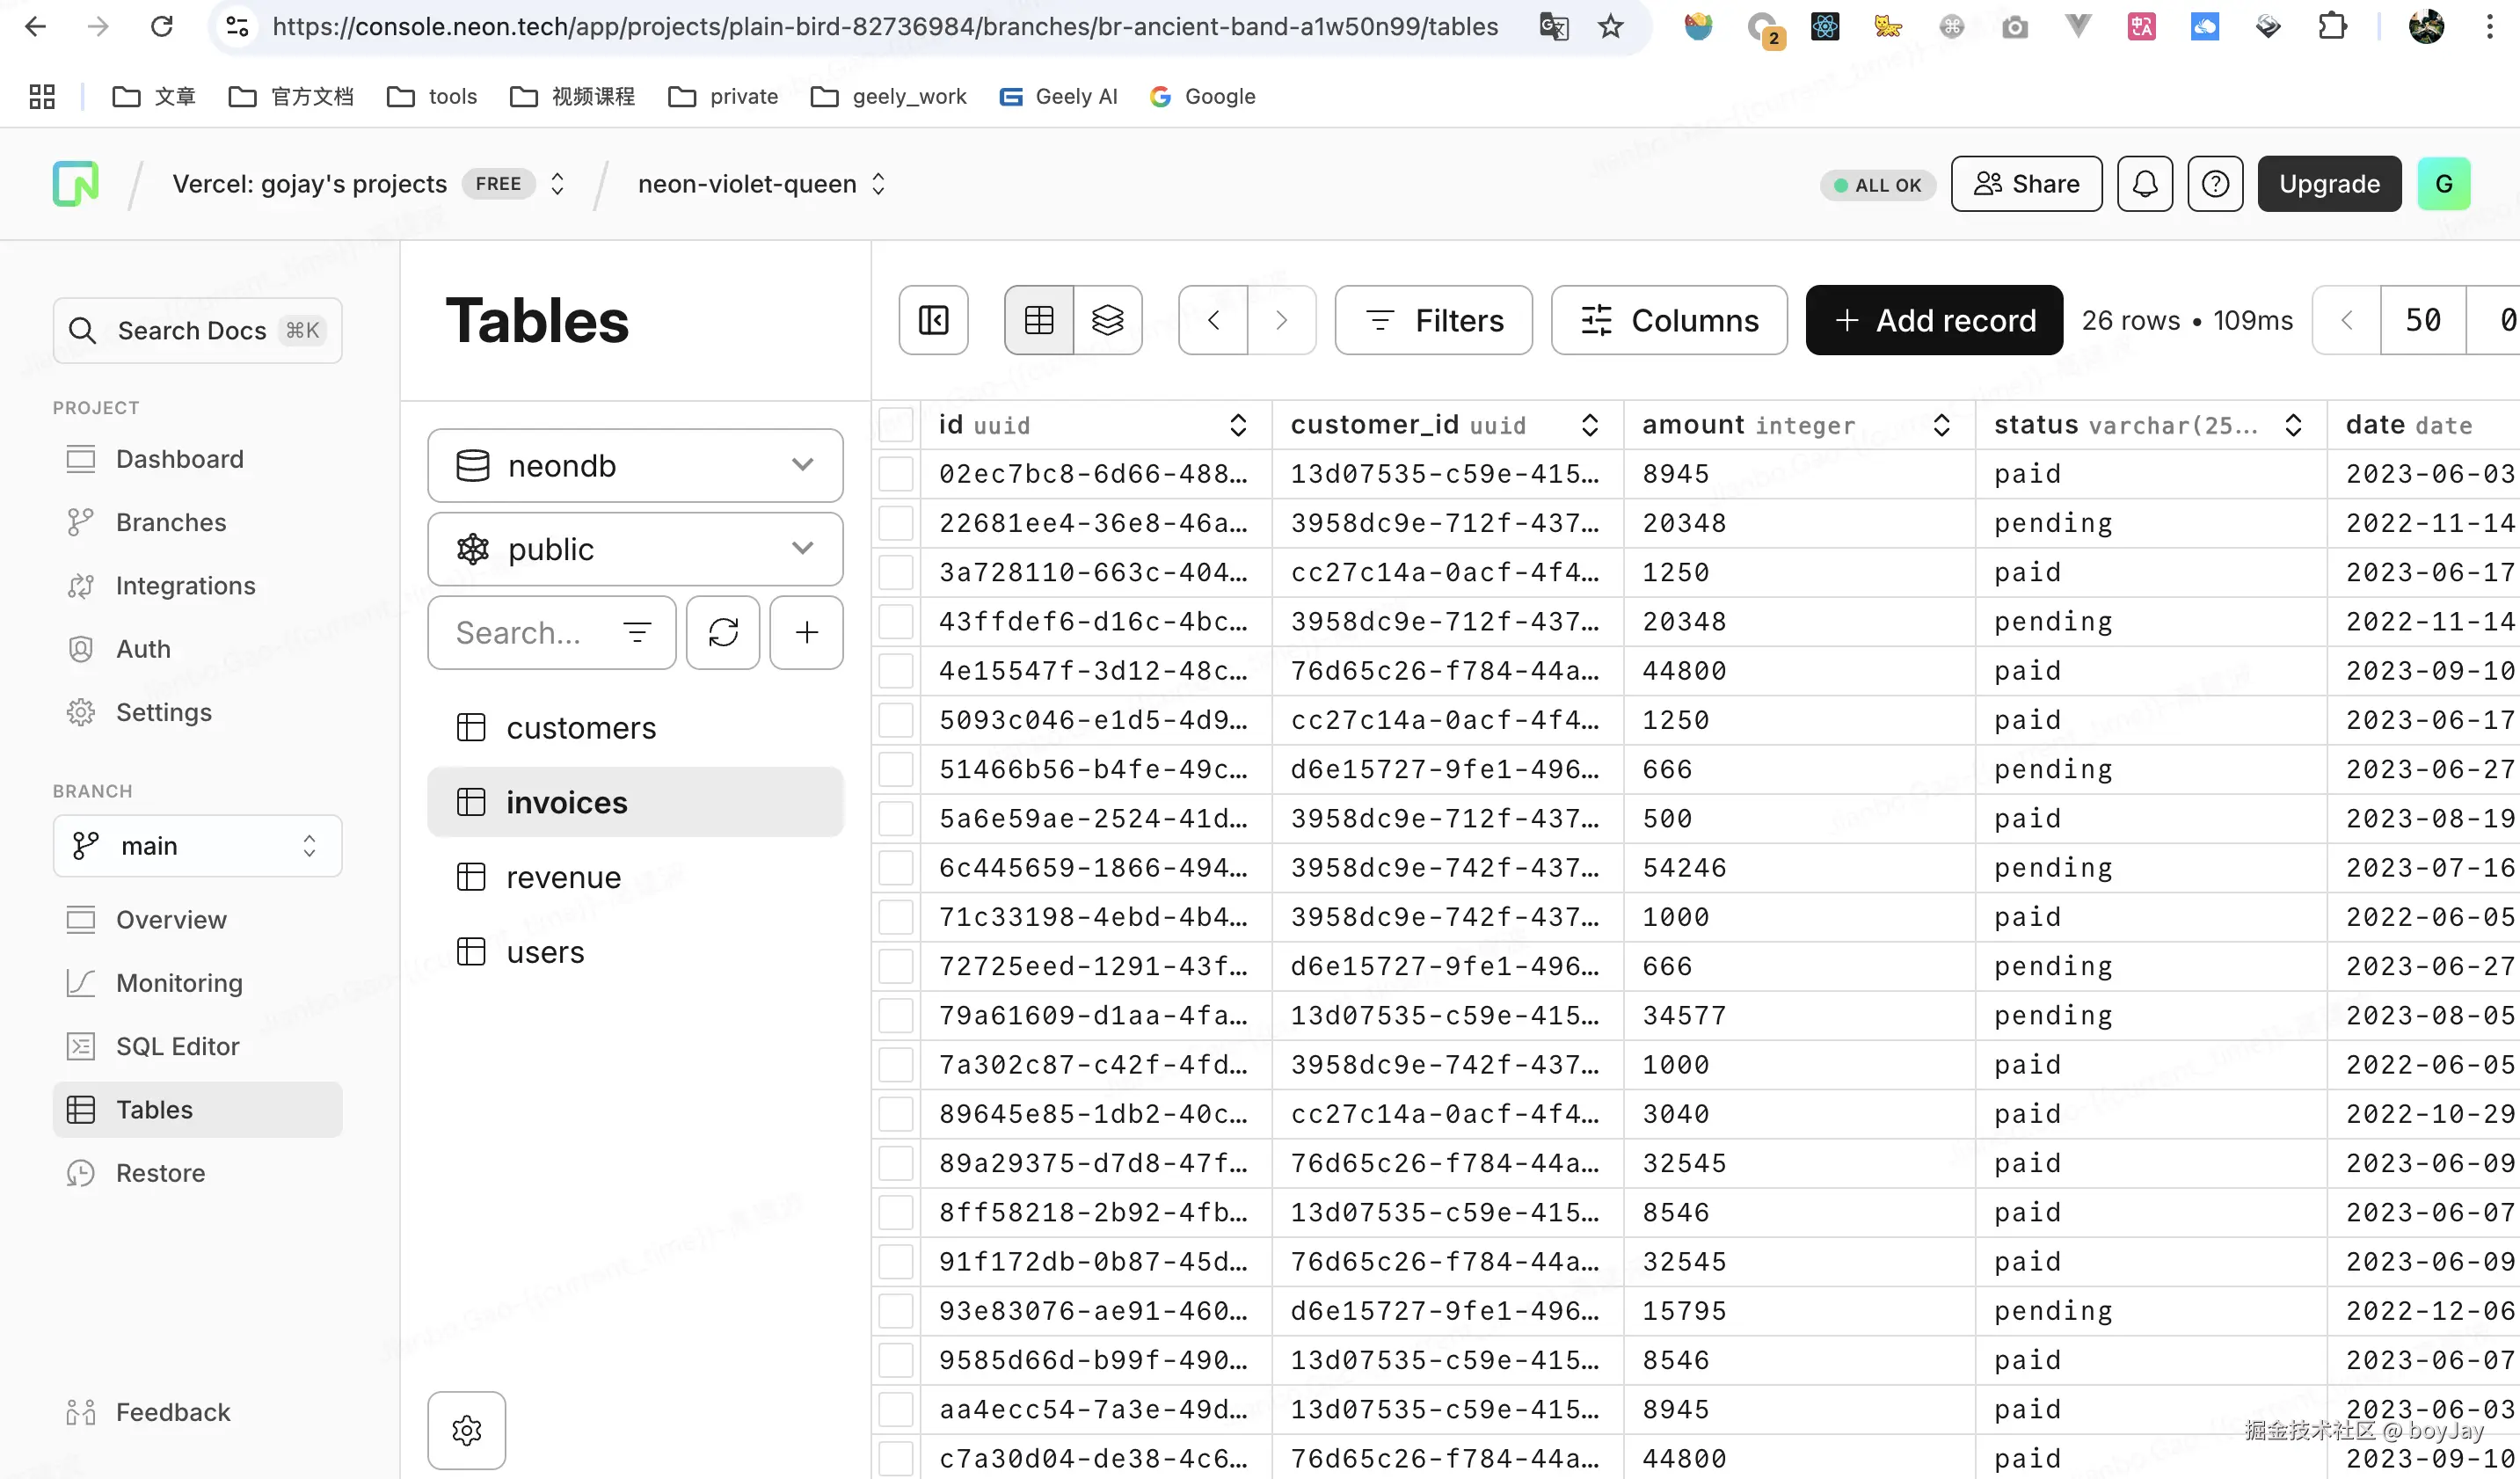Open the main branch selector
Screen dimensions: 2520x1479
(x=197, y=846)
